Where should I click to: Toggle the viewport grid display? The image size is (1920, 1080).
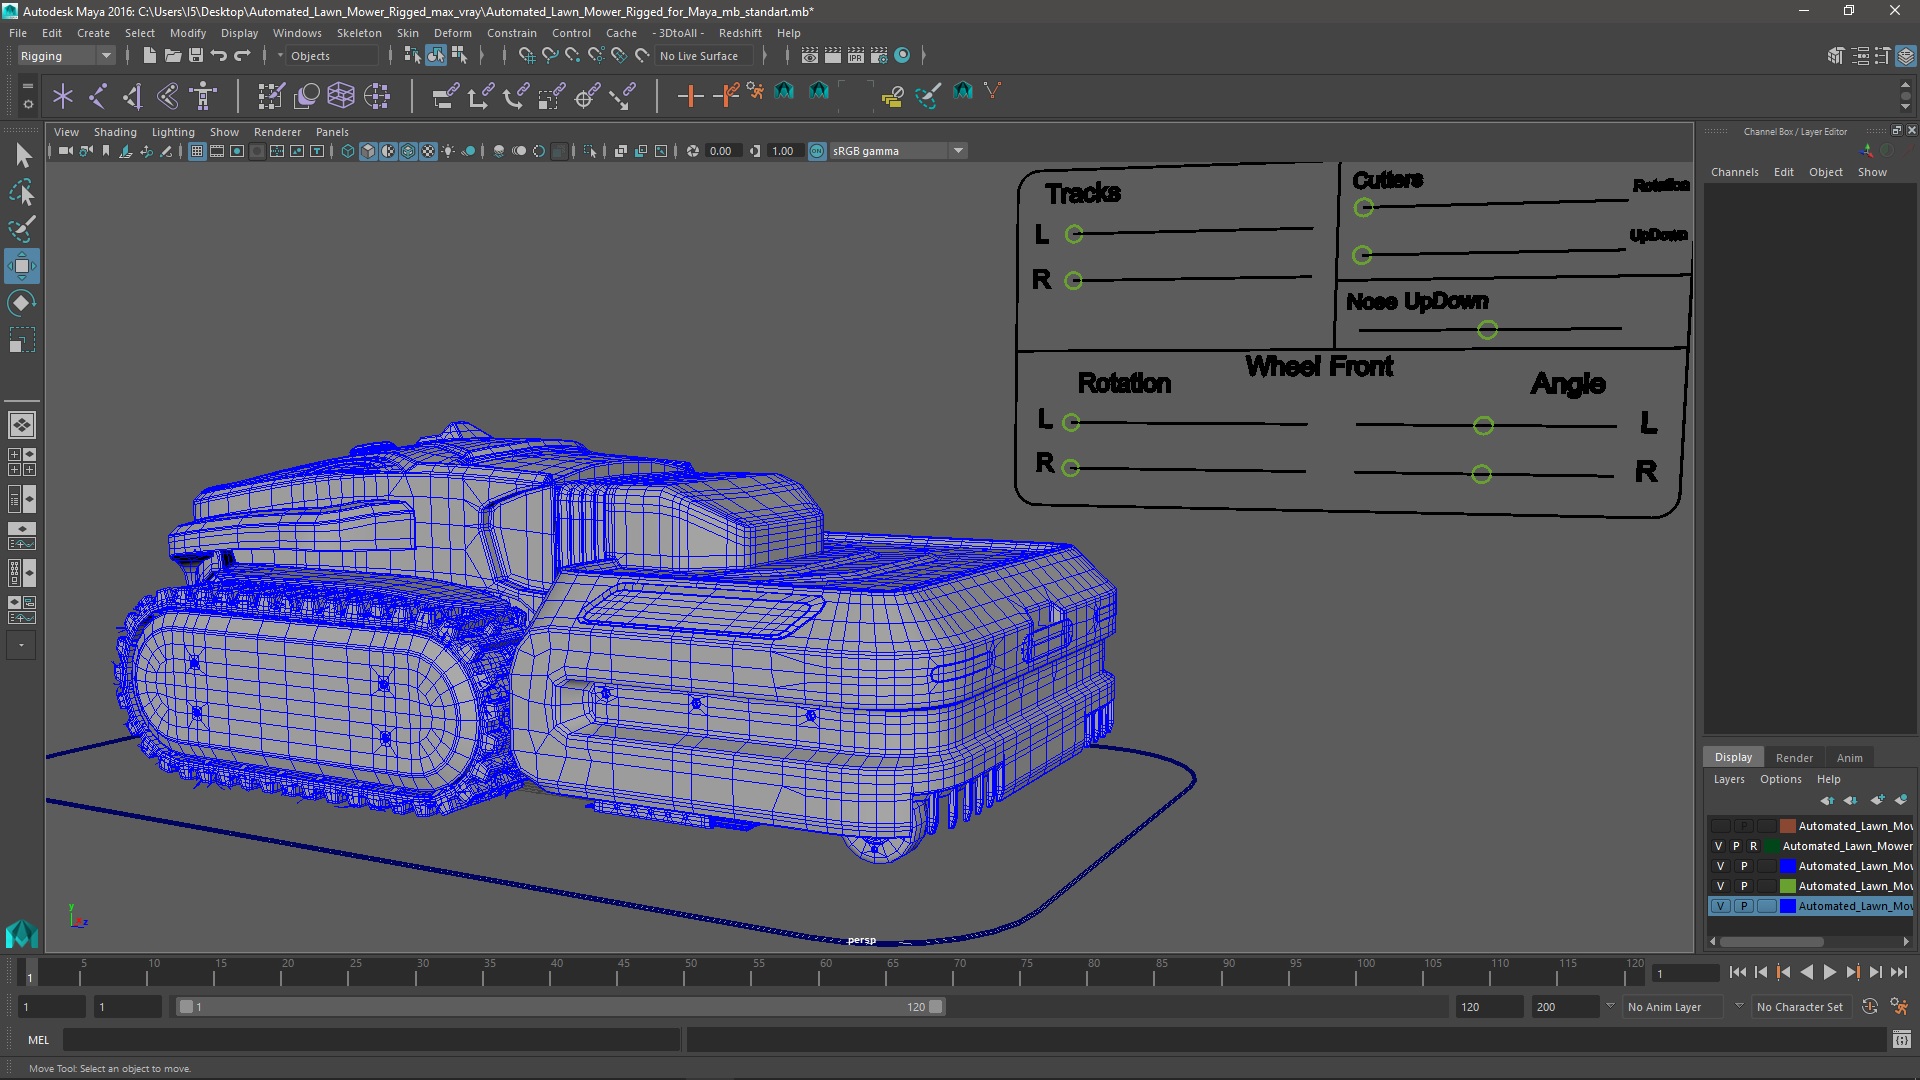click(x=197, y=152)
